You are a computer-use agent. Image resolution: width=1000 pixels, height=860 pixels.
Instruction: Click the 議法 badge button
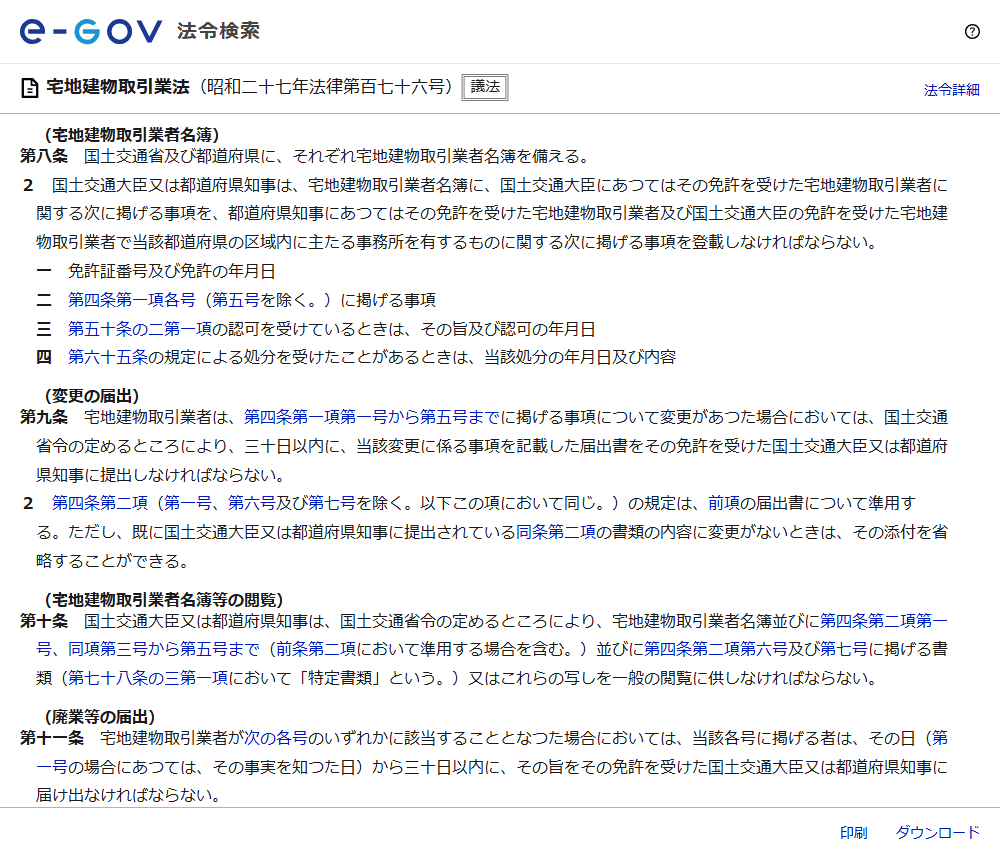[x=485, y=87]
